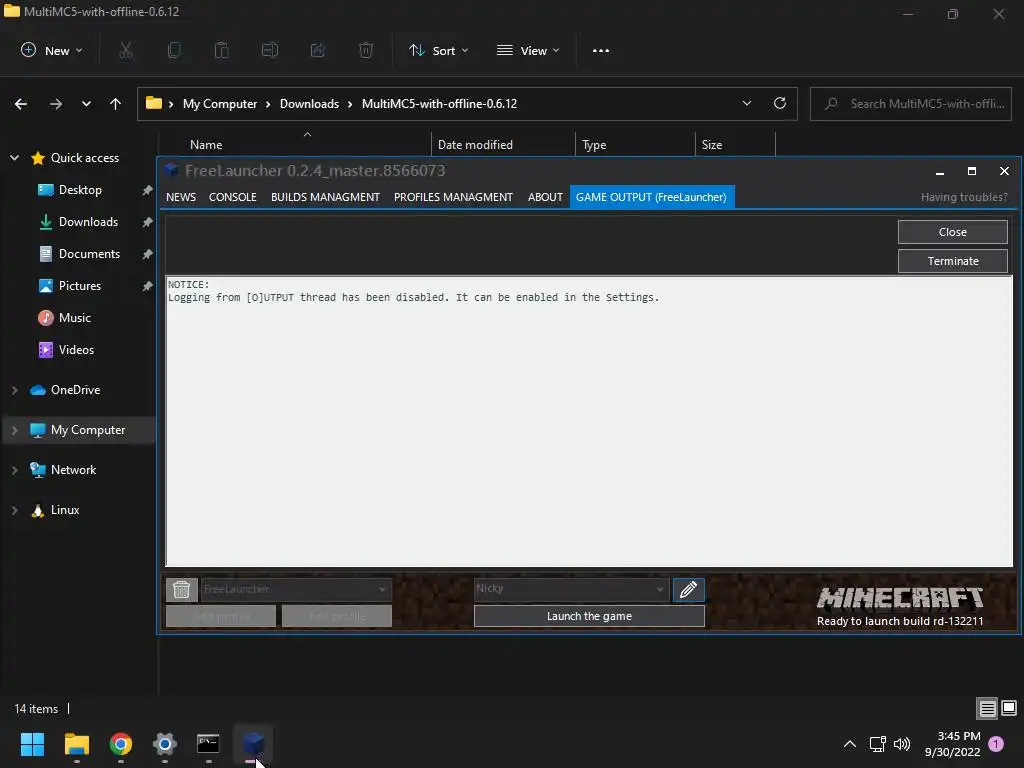Image resolution: width=1024 pixels, height=768 pixels.
Task: Click the Search MultiMC5 search box
Action: tap(911, 104)
